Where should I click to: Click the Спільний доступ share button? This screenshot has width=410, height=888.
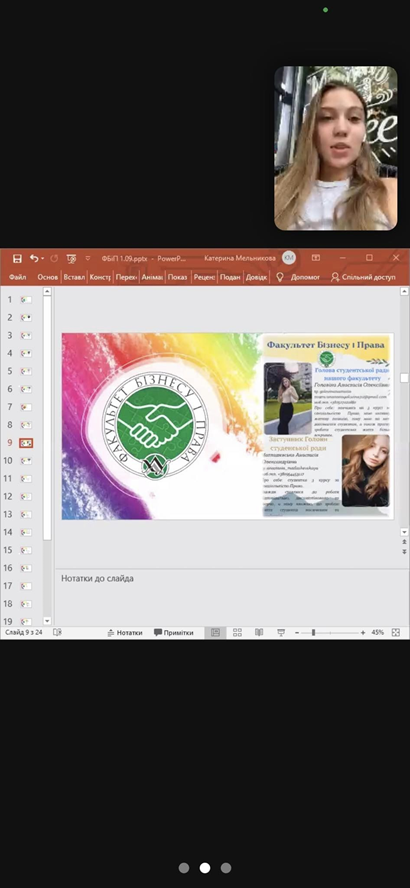364,278
